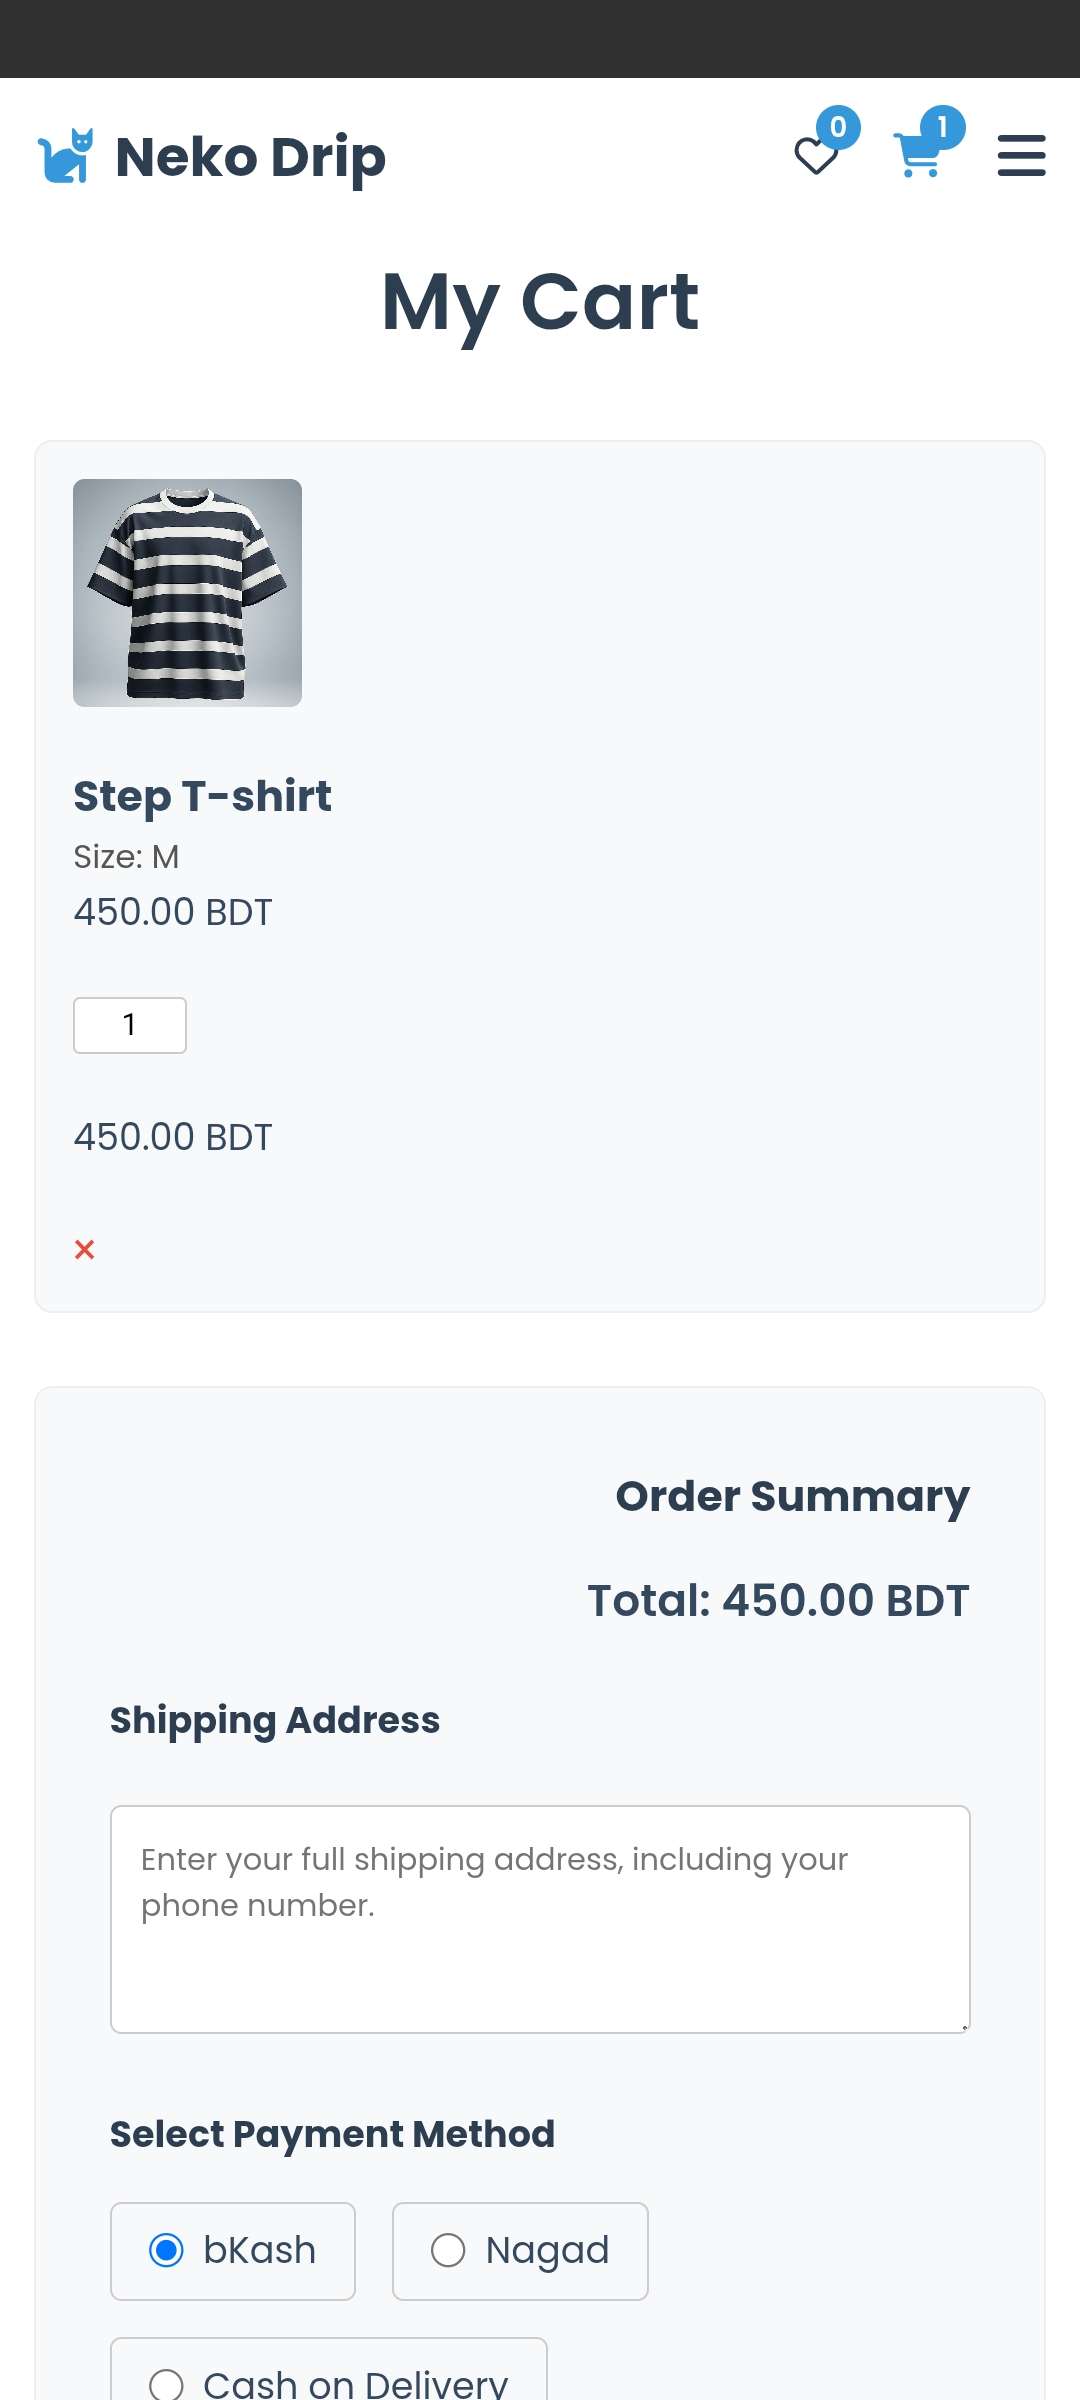Select the Nagad payment option
This screenshot has width=1080, height=2400.
coord(448,2250)
